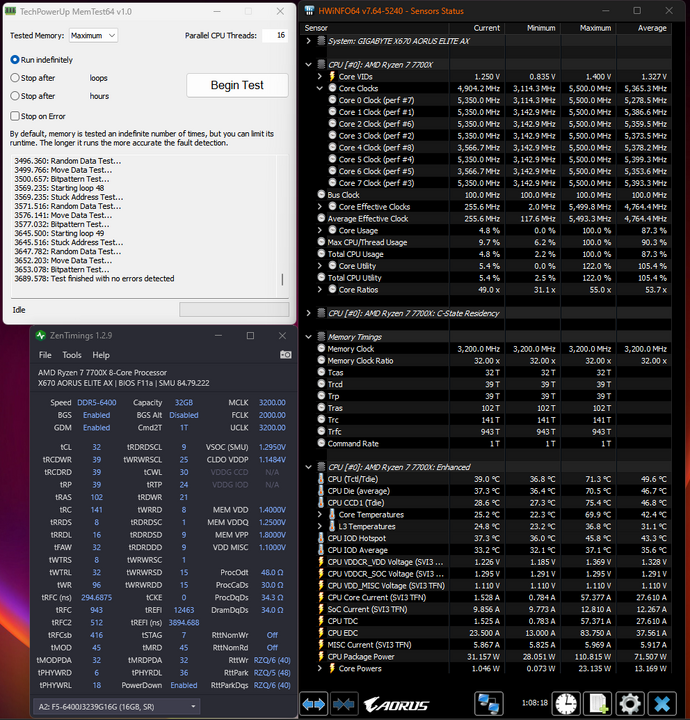Select the Stop after hours radio button

point(15,96)
